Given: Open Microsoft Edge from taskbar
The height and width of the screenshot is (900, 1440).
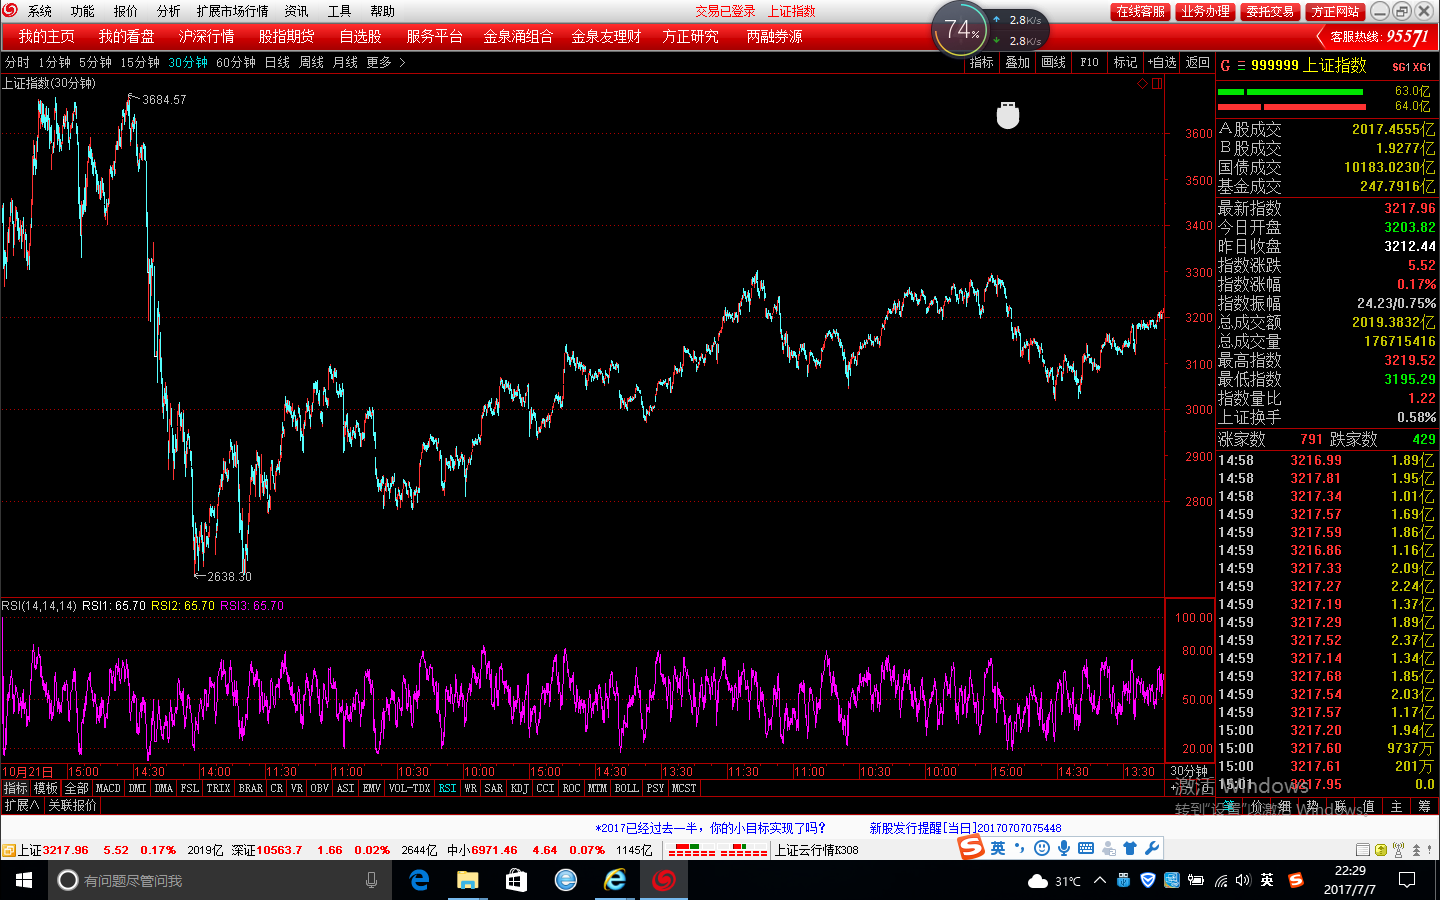Looking at the screenshot, I should (419, 880).
